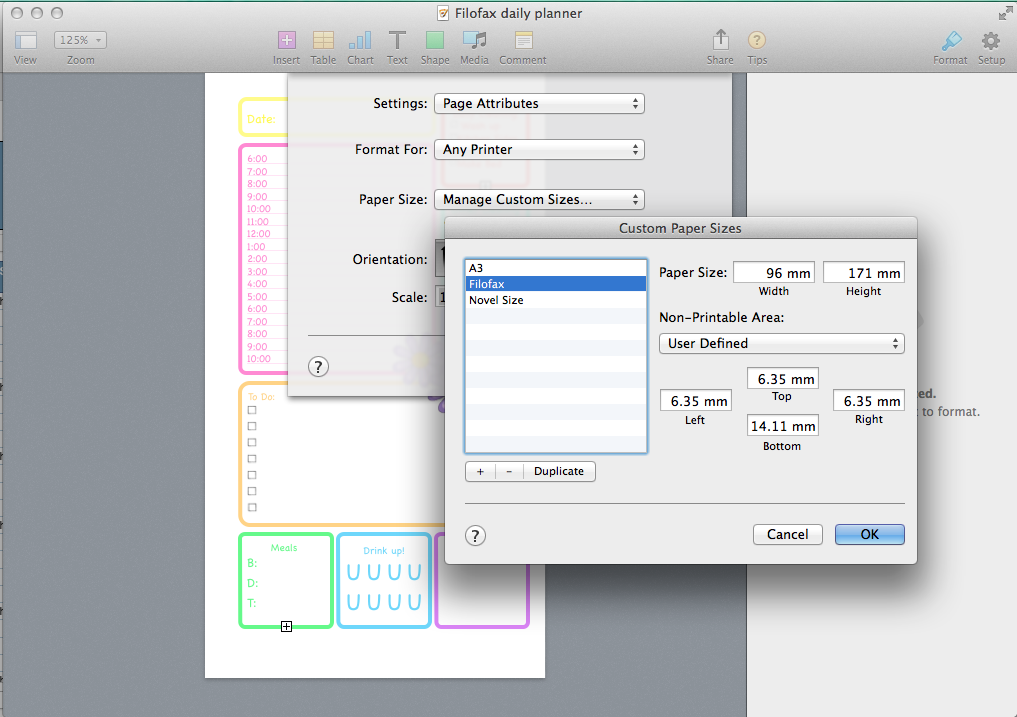Toggle fullscreen arrows in title bar
Screen dimensions: 1017x717
[x=1005, y=13]
